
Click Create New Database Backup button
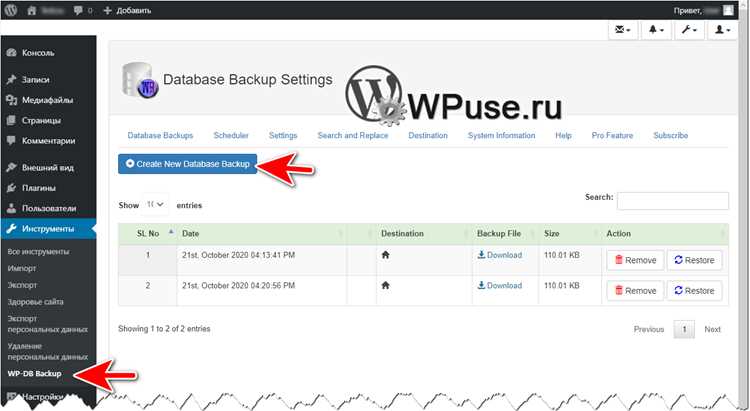188,164
